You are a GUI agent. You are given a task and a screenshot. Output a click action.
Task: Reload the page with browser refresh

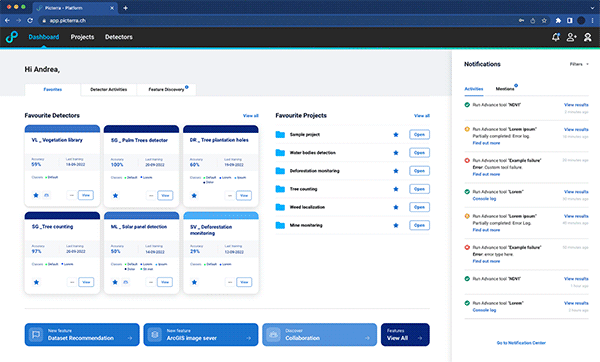[30, 21]
